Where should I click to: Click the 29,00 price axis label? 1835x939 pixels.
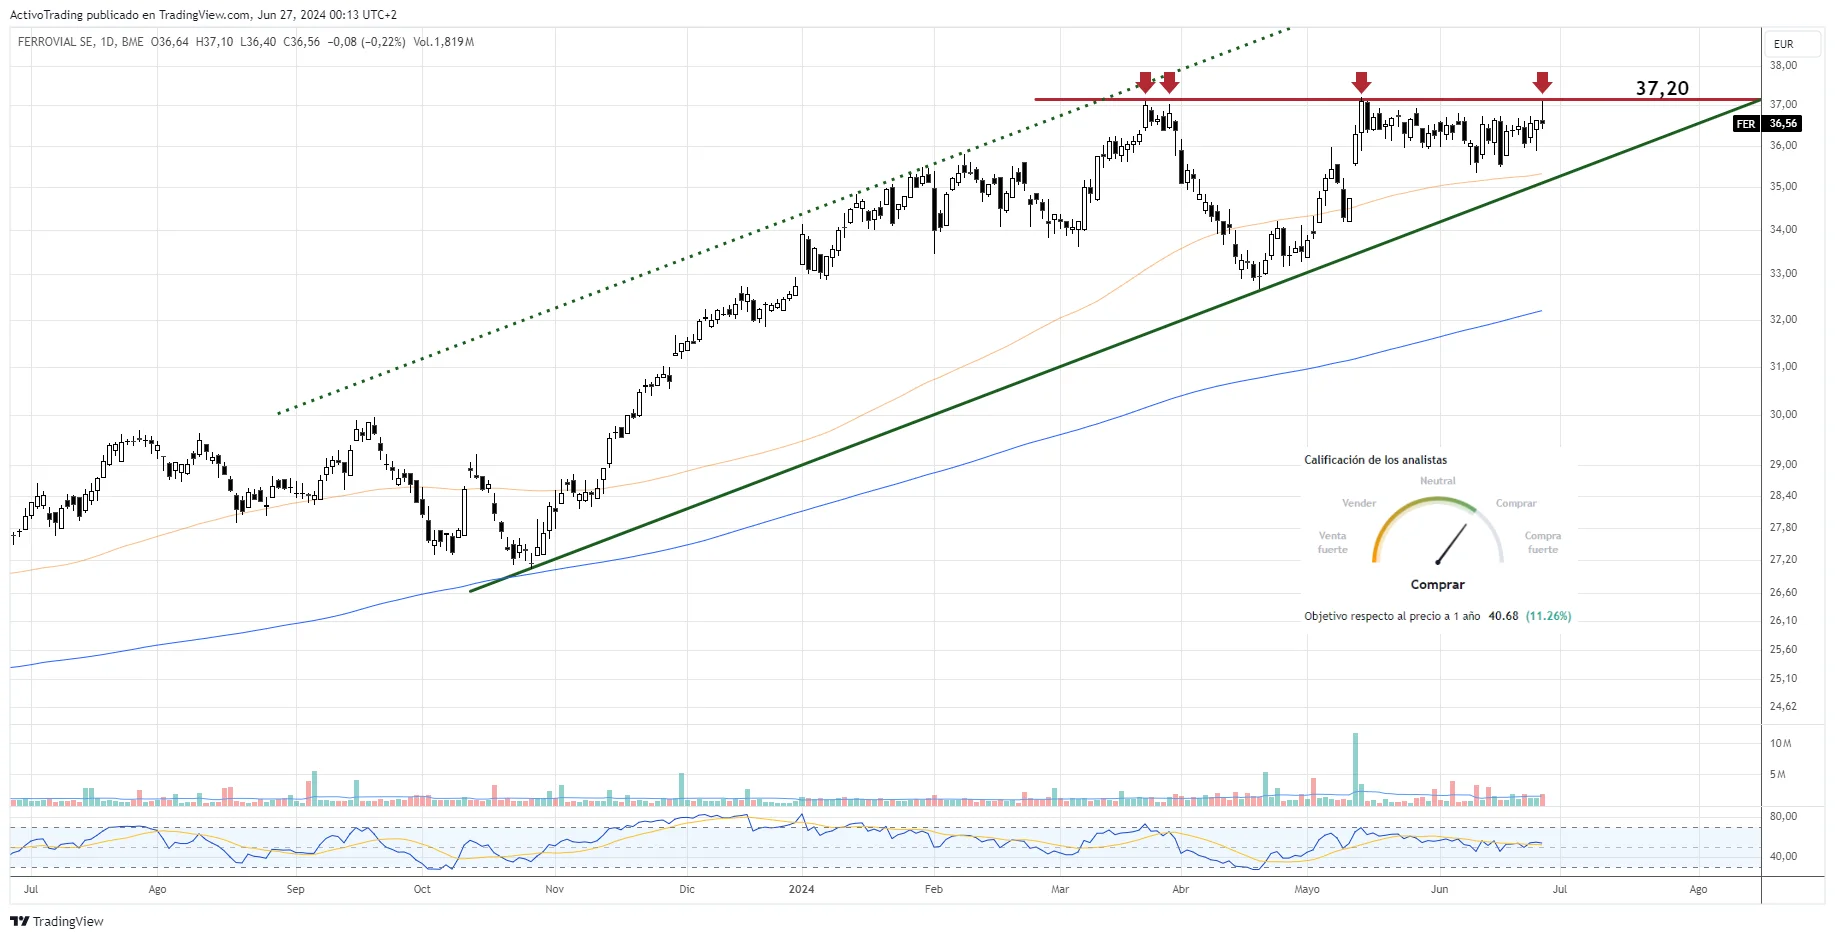click(1783, 464)
